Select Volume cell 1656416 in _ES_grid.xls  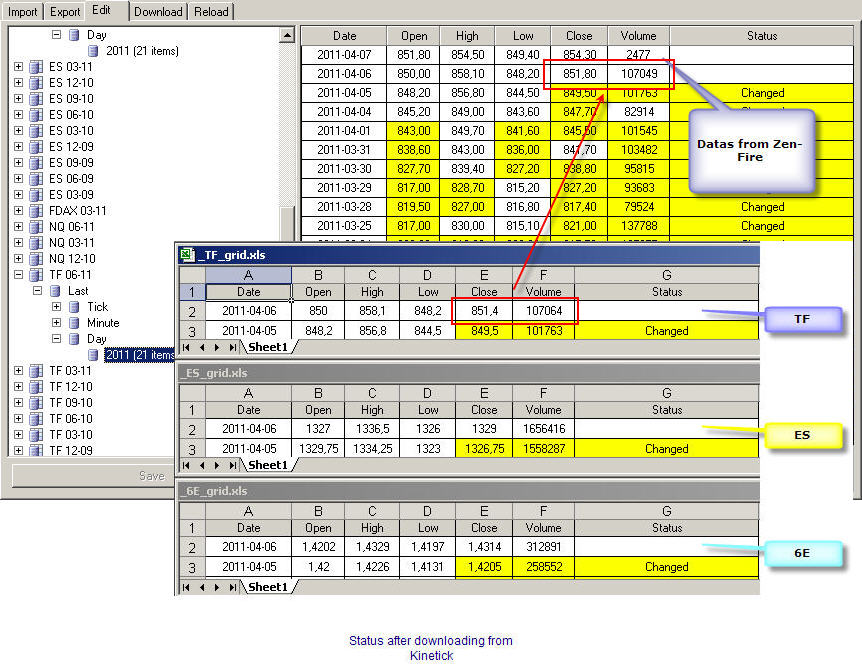coord(543,429)
